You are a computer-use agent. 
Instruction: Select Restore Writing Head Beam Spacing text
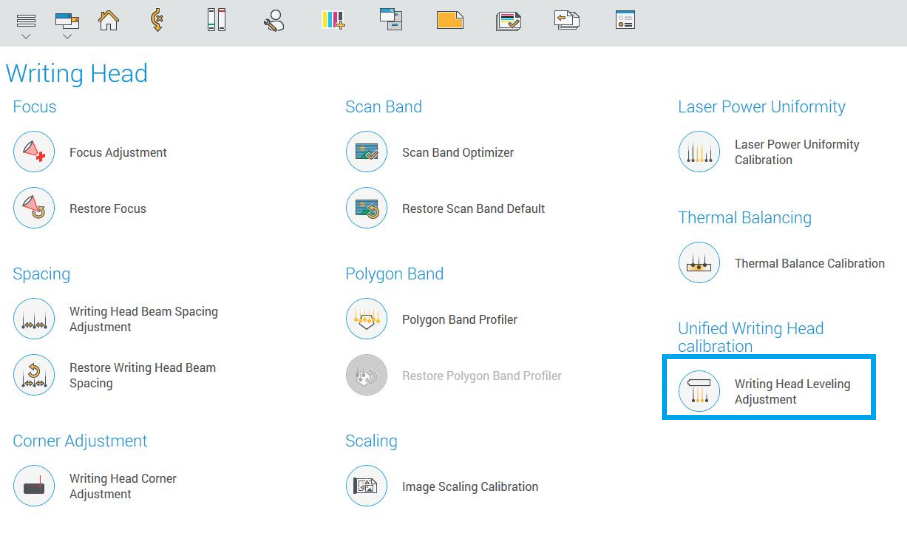coord(142,376)
